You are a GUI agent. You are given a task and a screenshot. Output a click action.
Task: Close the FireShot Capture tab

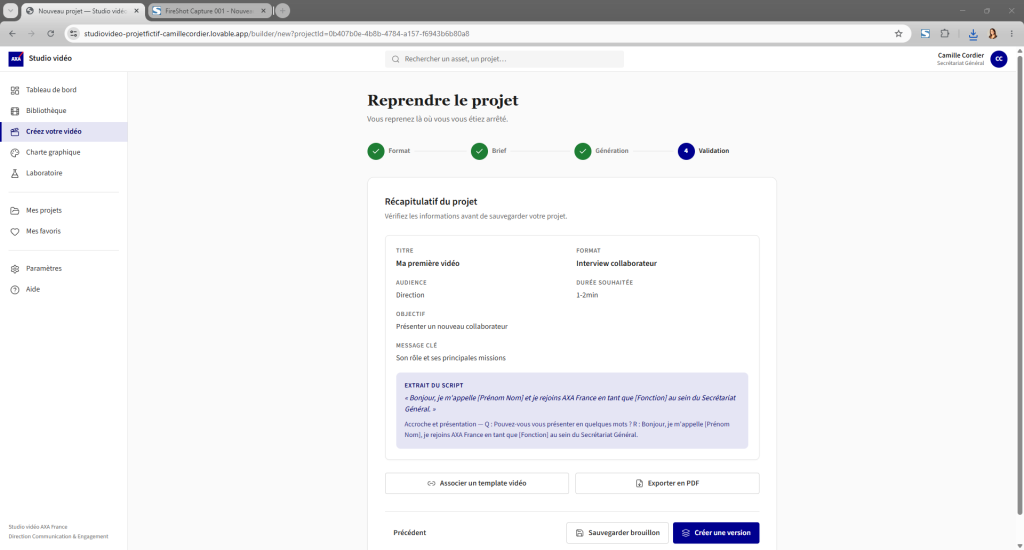(263, 11)
